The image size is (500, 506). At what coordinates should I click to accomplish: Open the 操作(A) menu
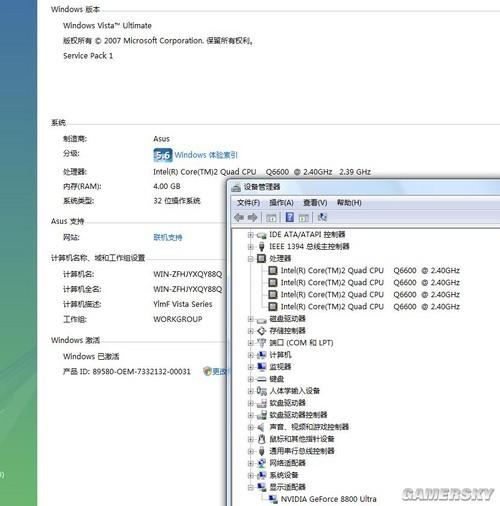coord(281,203)
